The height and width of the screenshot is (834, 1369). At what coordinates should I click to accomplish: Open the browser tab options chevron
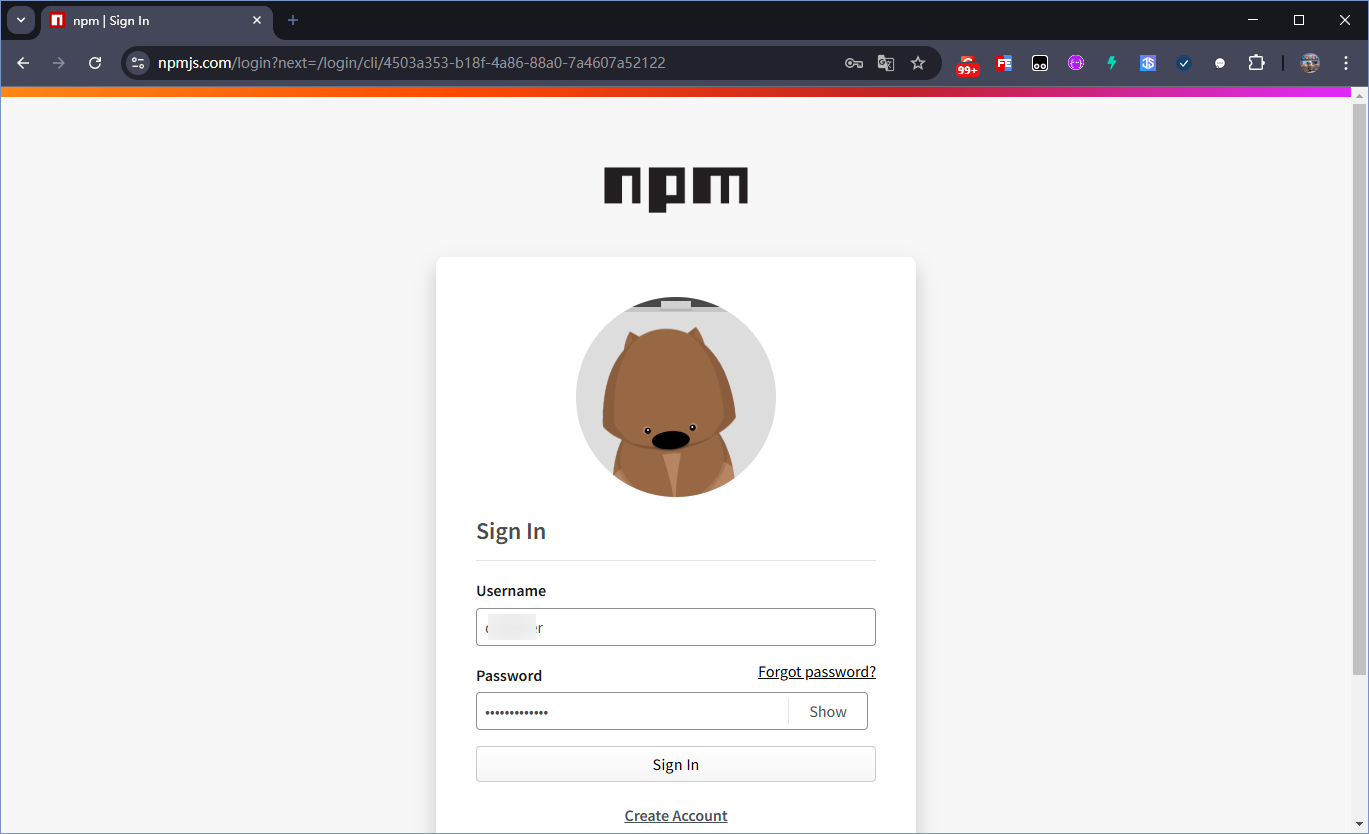click(x=21, y=20)
